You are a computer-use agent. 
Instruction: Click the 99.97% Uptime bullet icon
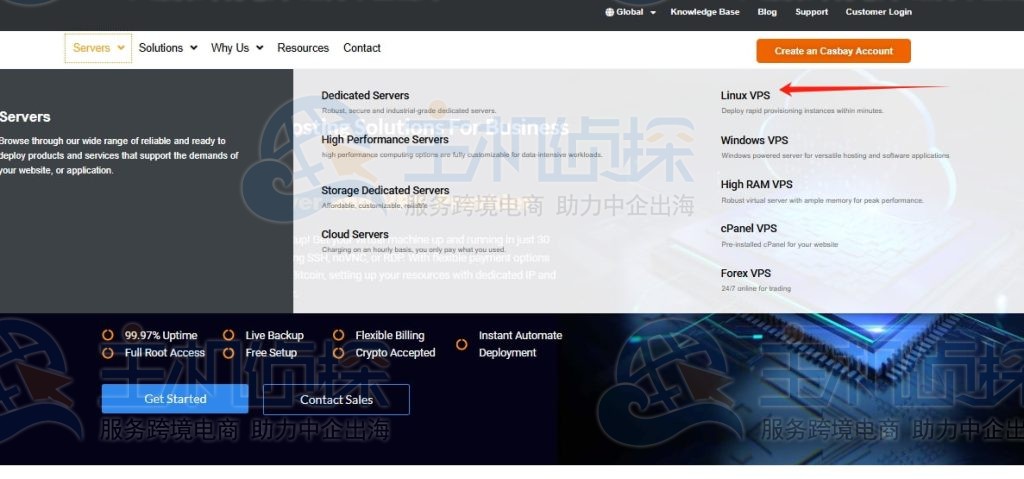[108, 335]
